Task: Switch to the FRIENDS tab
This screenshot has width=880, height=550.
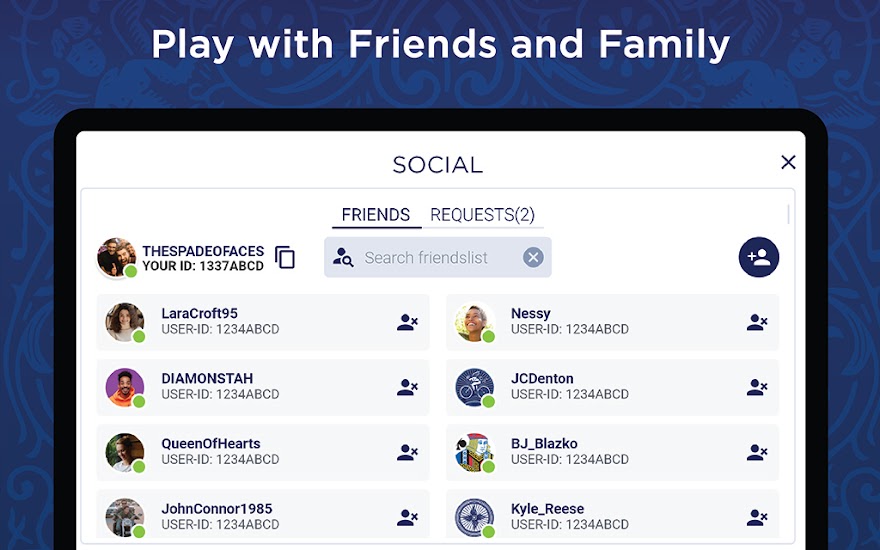Action: point(376,215)
